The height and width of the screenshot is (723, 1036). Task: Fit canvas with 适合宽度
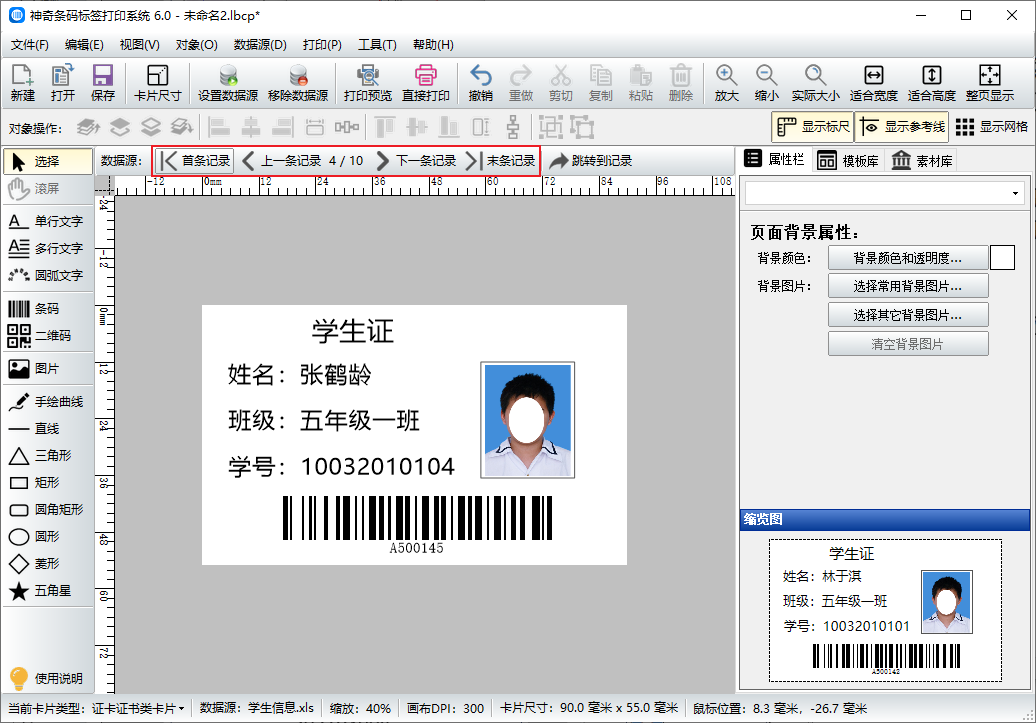873,83
